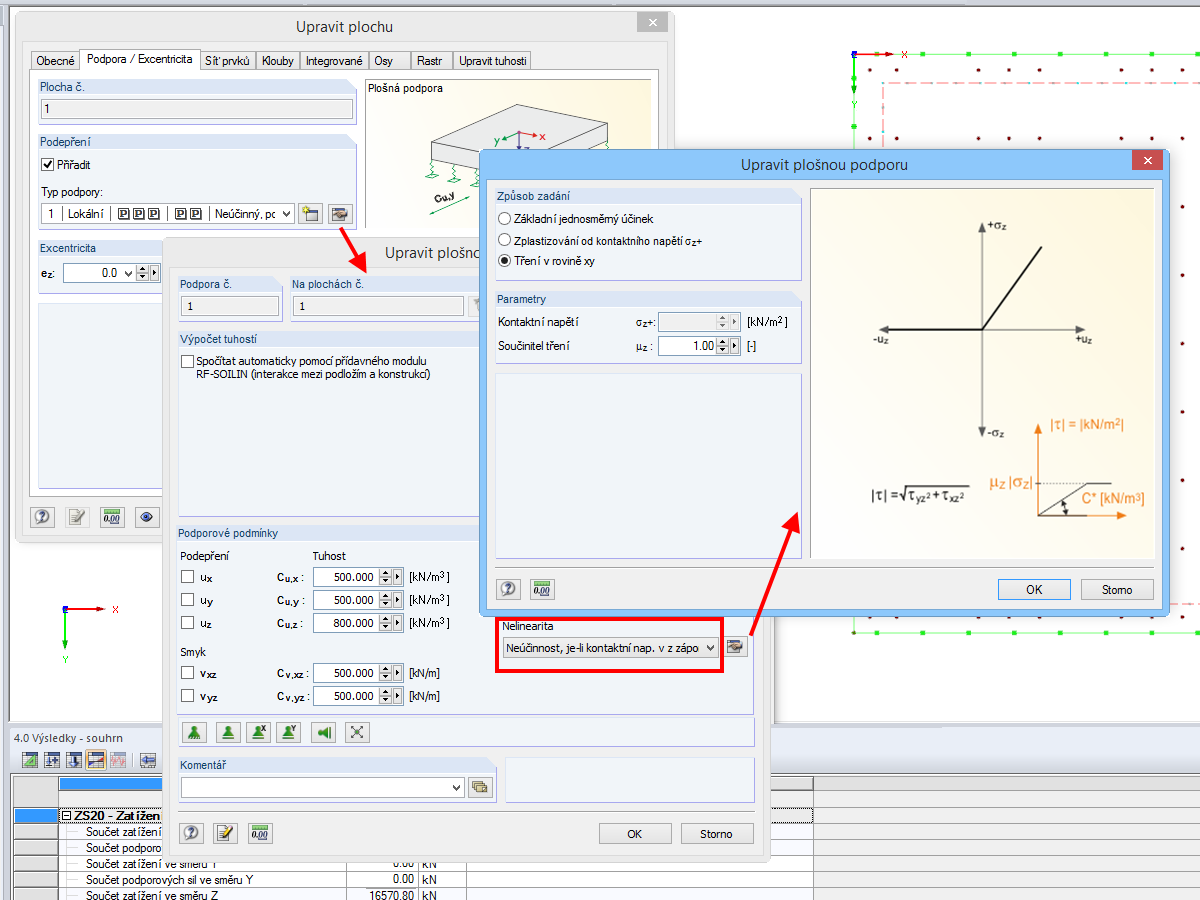1200x900 pixels.
Task: Click the first green support preset icon
Action: [x=195, y=732]
